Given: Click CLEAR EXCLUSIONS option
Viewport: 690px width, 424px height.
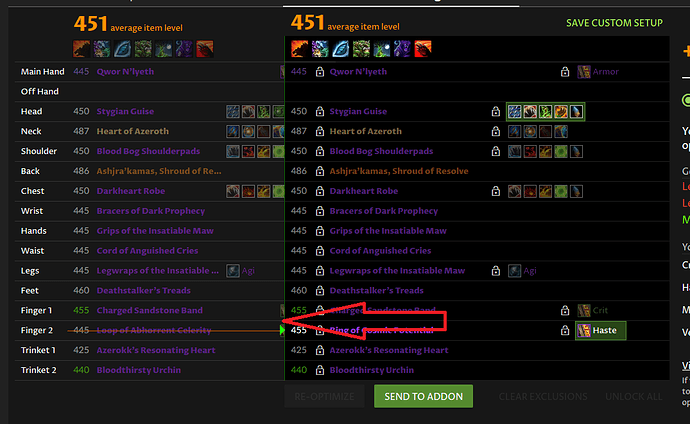Looking at the screenshot, I should (x=543, y=396).
